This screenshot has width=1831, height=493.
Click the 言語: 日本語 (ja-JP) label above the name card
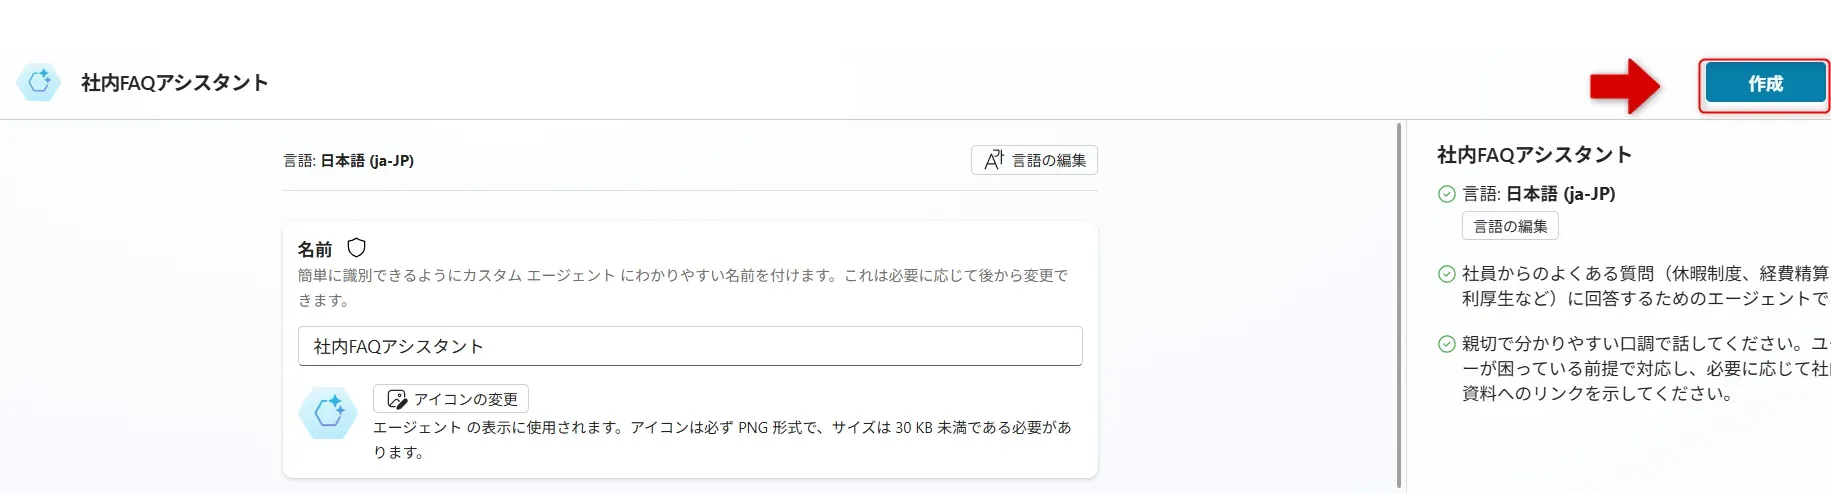point(349,160)
